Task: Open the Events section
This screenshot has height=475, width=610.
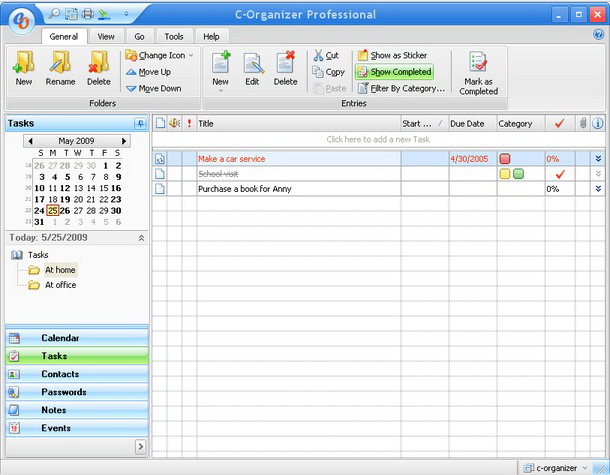Action: 77,428
